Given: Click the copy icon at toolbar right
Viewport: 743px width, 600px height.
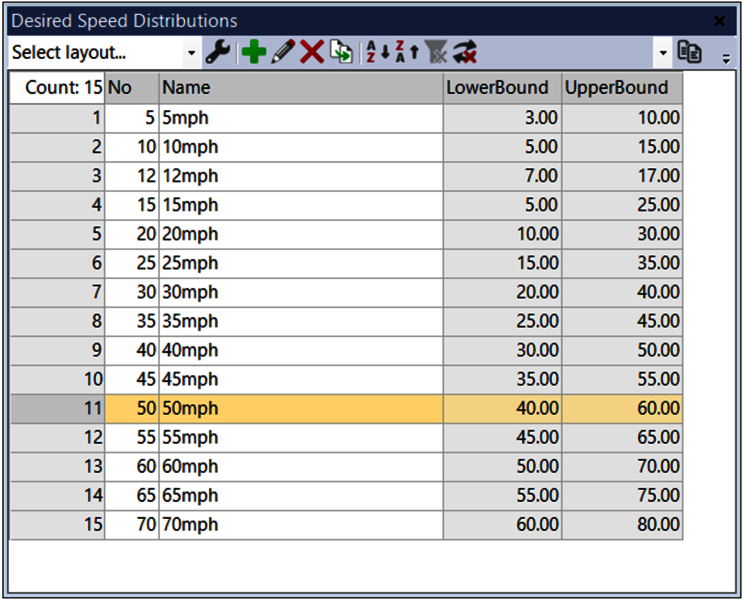Looking at the screenshot, I should click(x=689, y=52).
